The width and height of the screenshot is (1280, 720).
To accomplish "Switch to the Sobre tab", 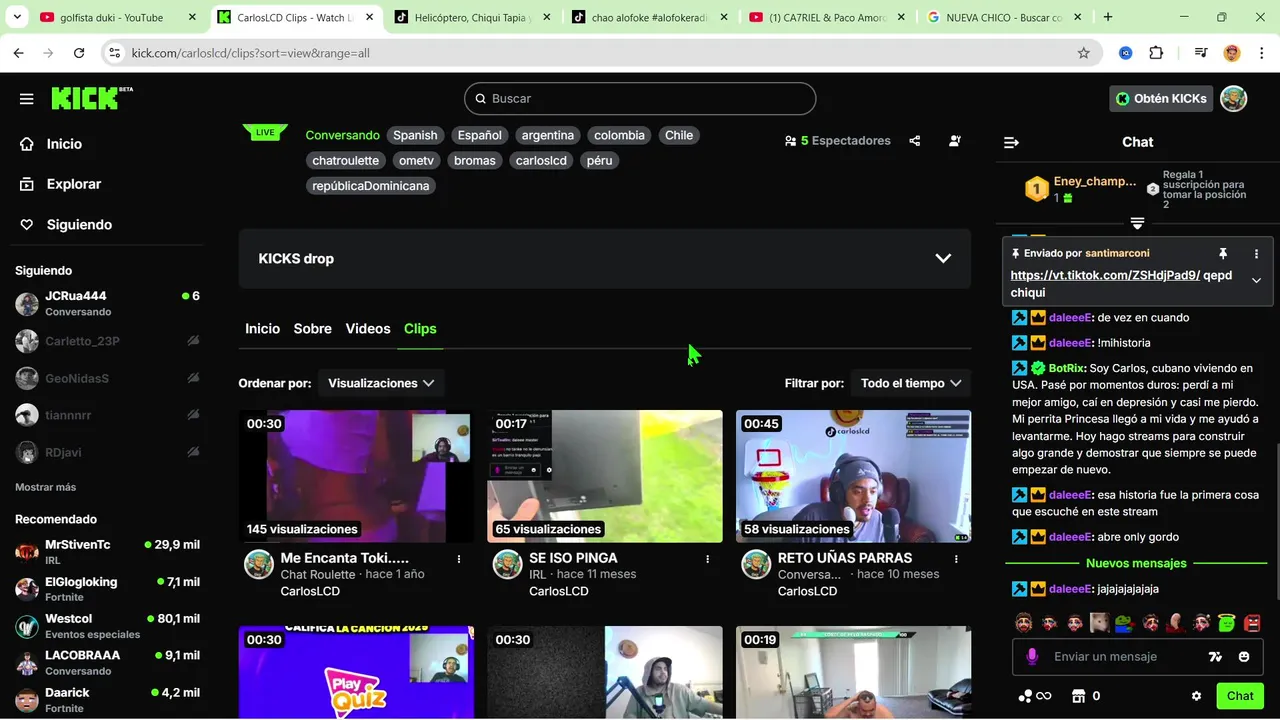I will [312, 328].
